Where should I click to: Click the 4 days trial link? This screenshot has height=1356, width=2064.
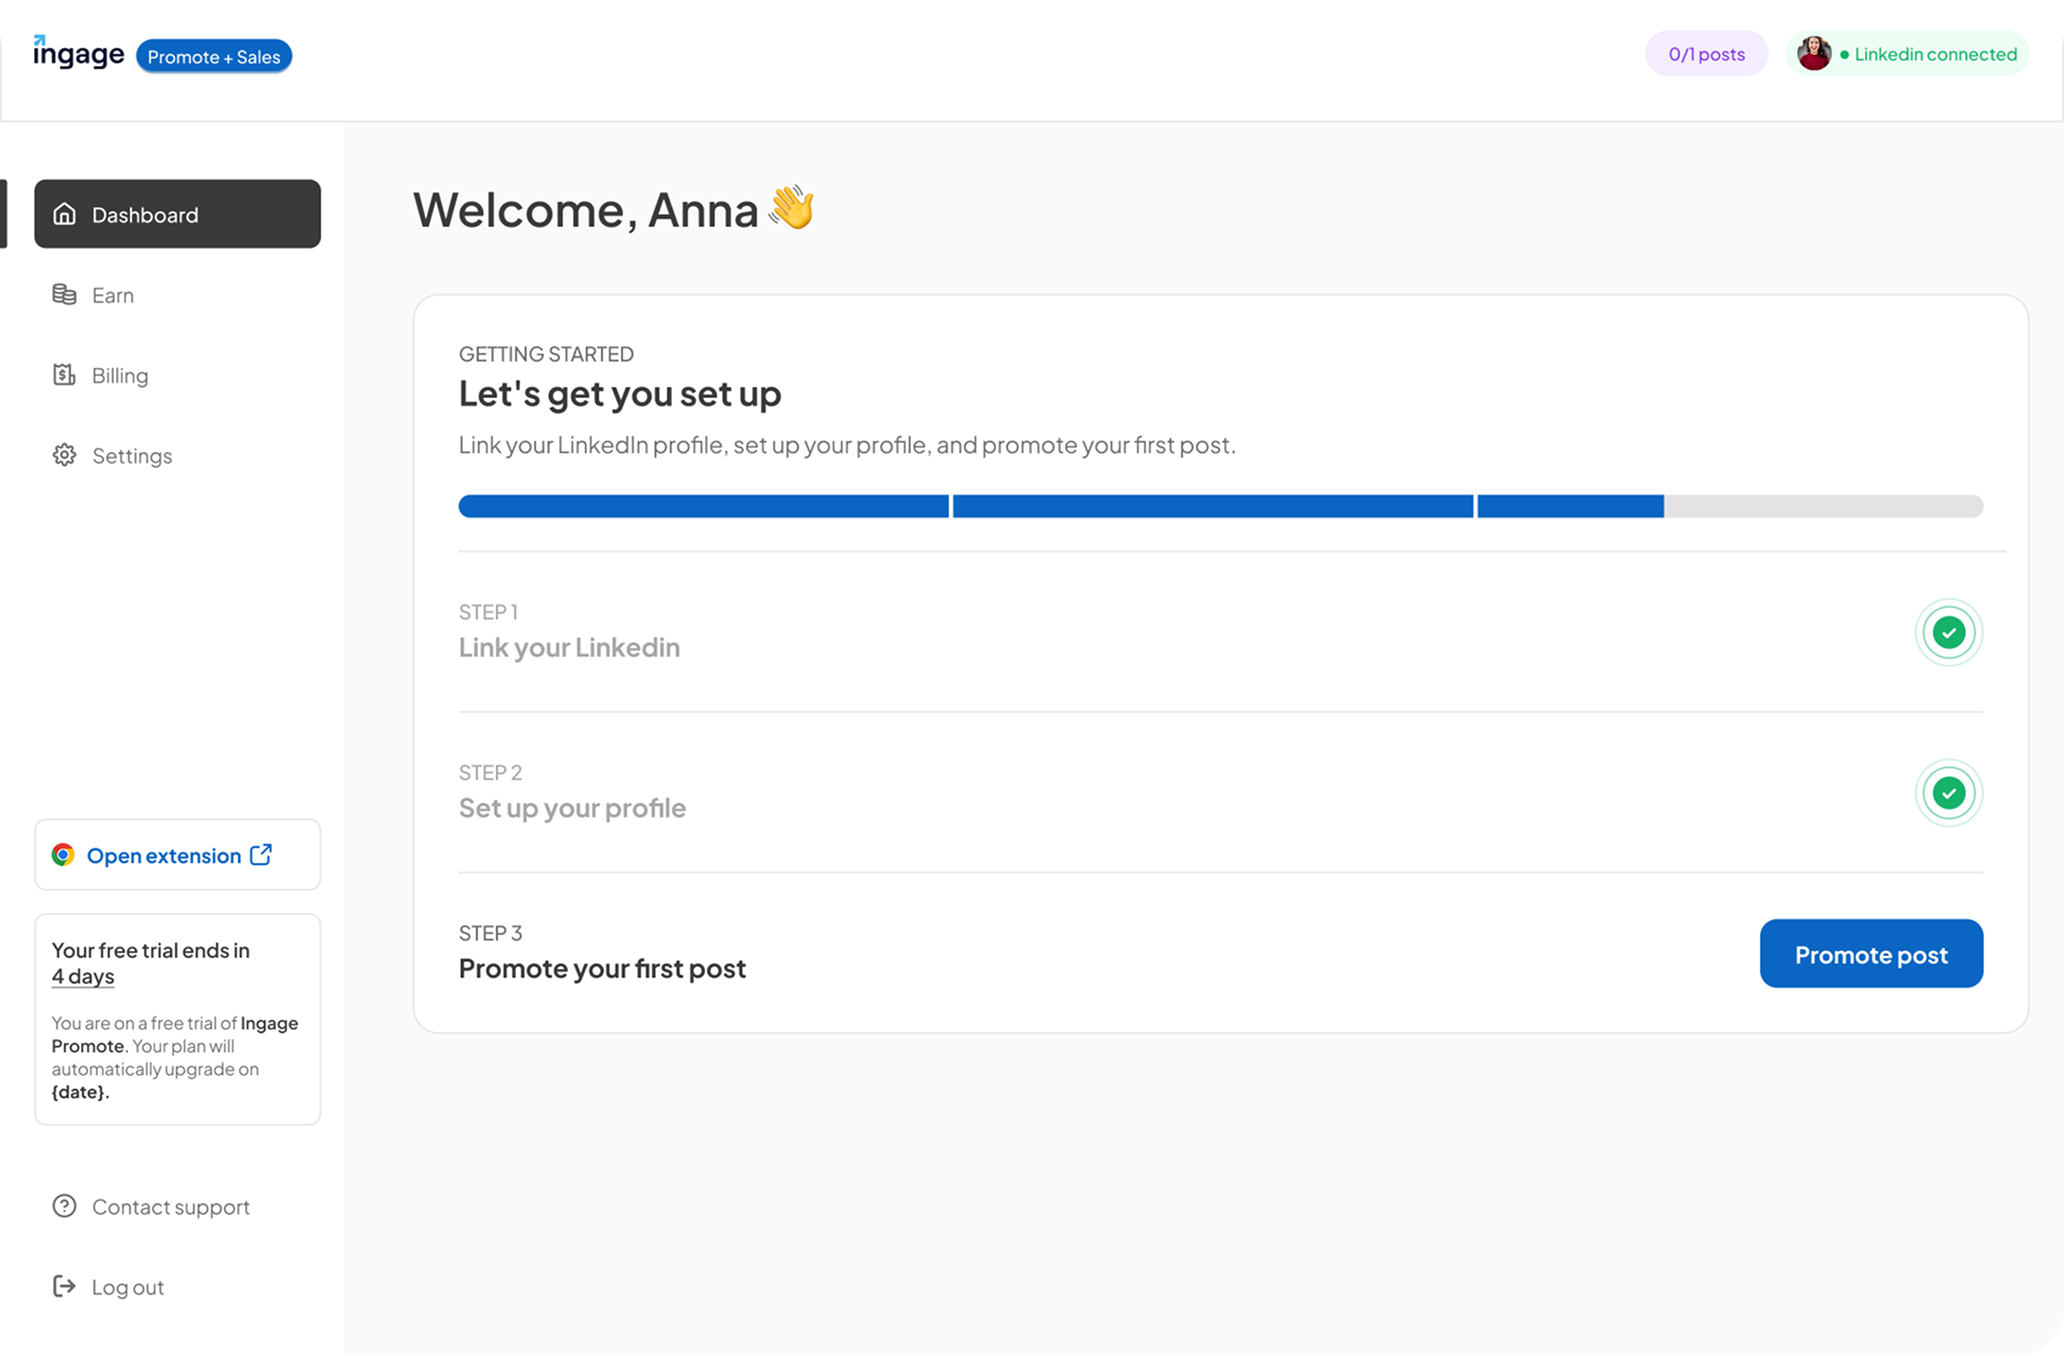[x=83, y=976]
